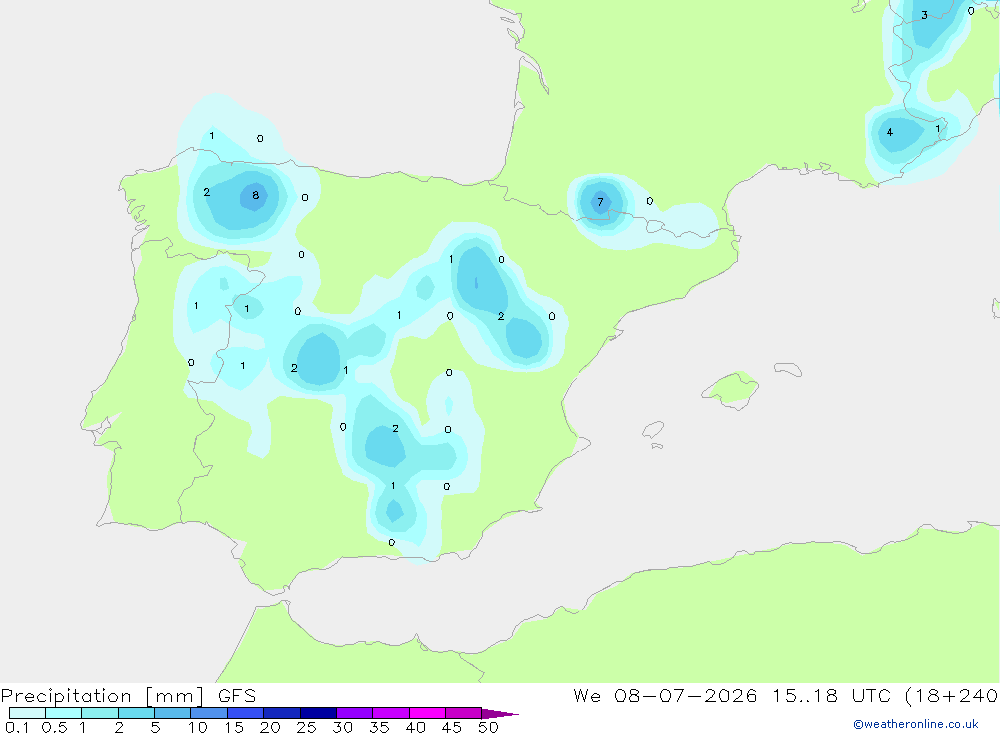
Task: Click the "We 08-07-2026" date text
Action: pos(665,696)
